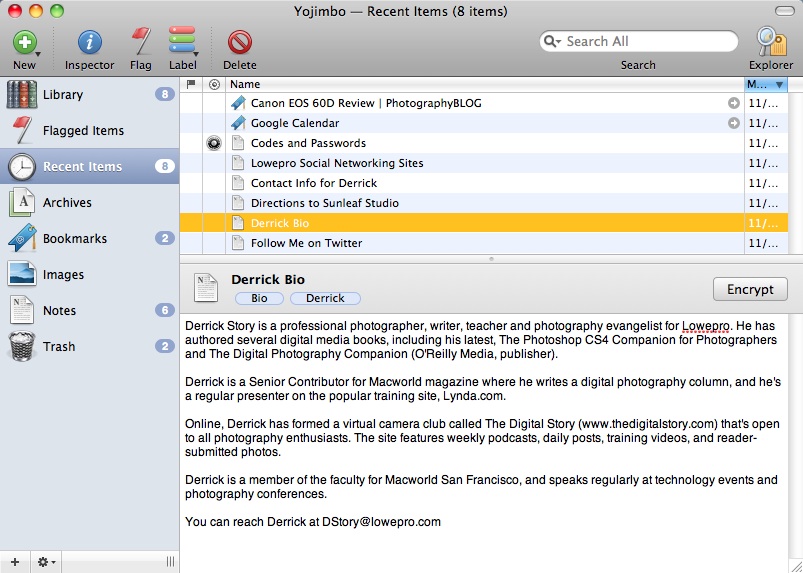Sort list by encrypted column header
This screenshot has height=573, width=803.
coord(213,85)
